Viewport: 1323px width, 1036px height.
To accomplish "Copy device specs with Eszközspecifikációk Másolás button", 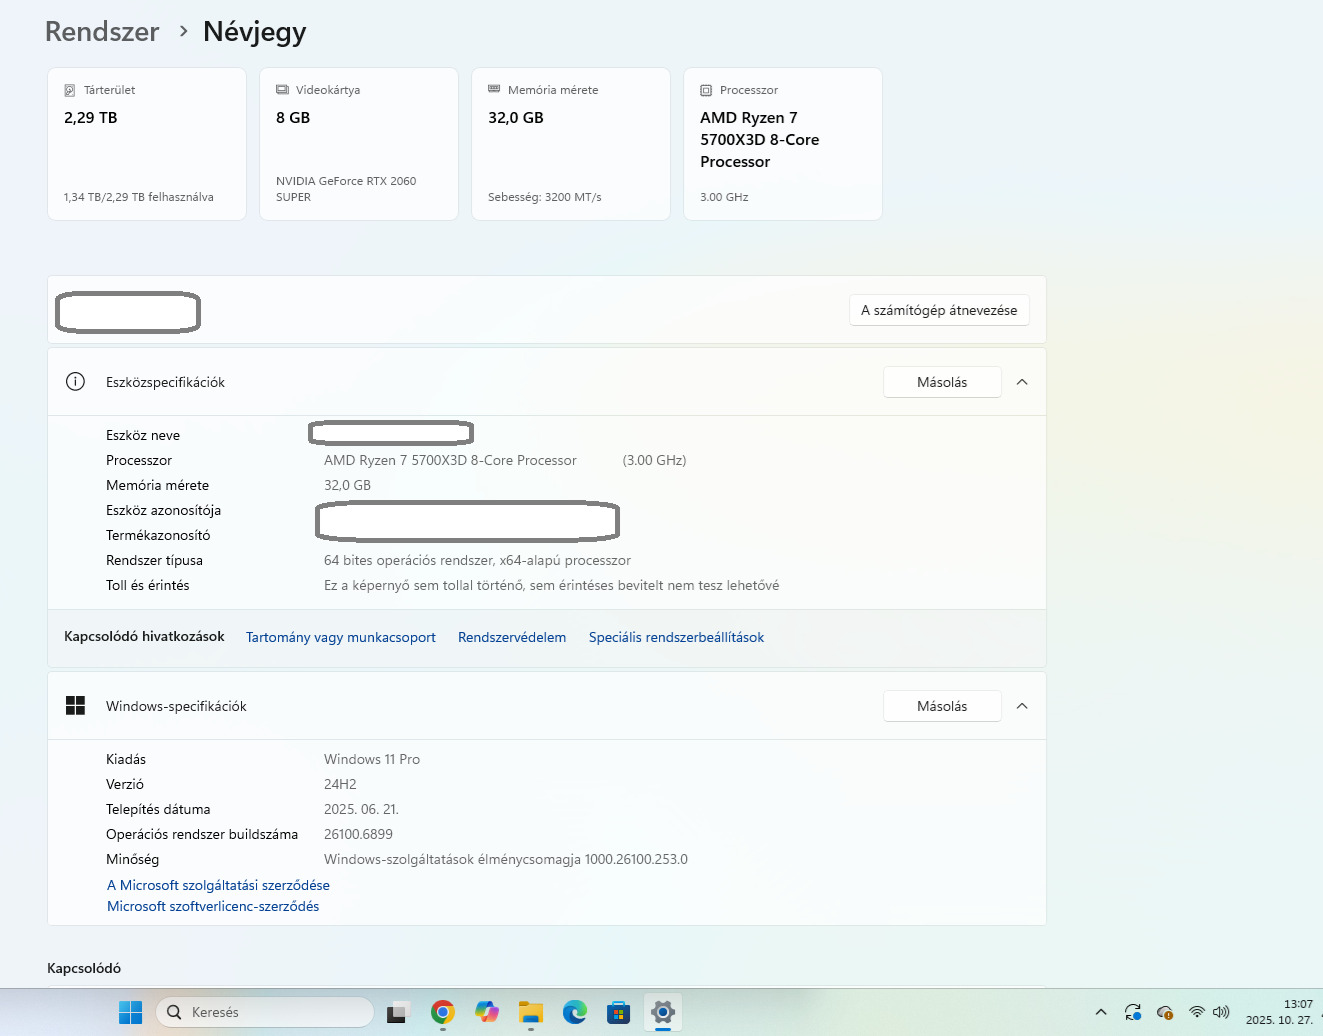I will pyautogui.click(x=942, y=382).
